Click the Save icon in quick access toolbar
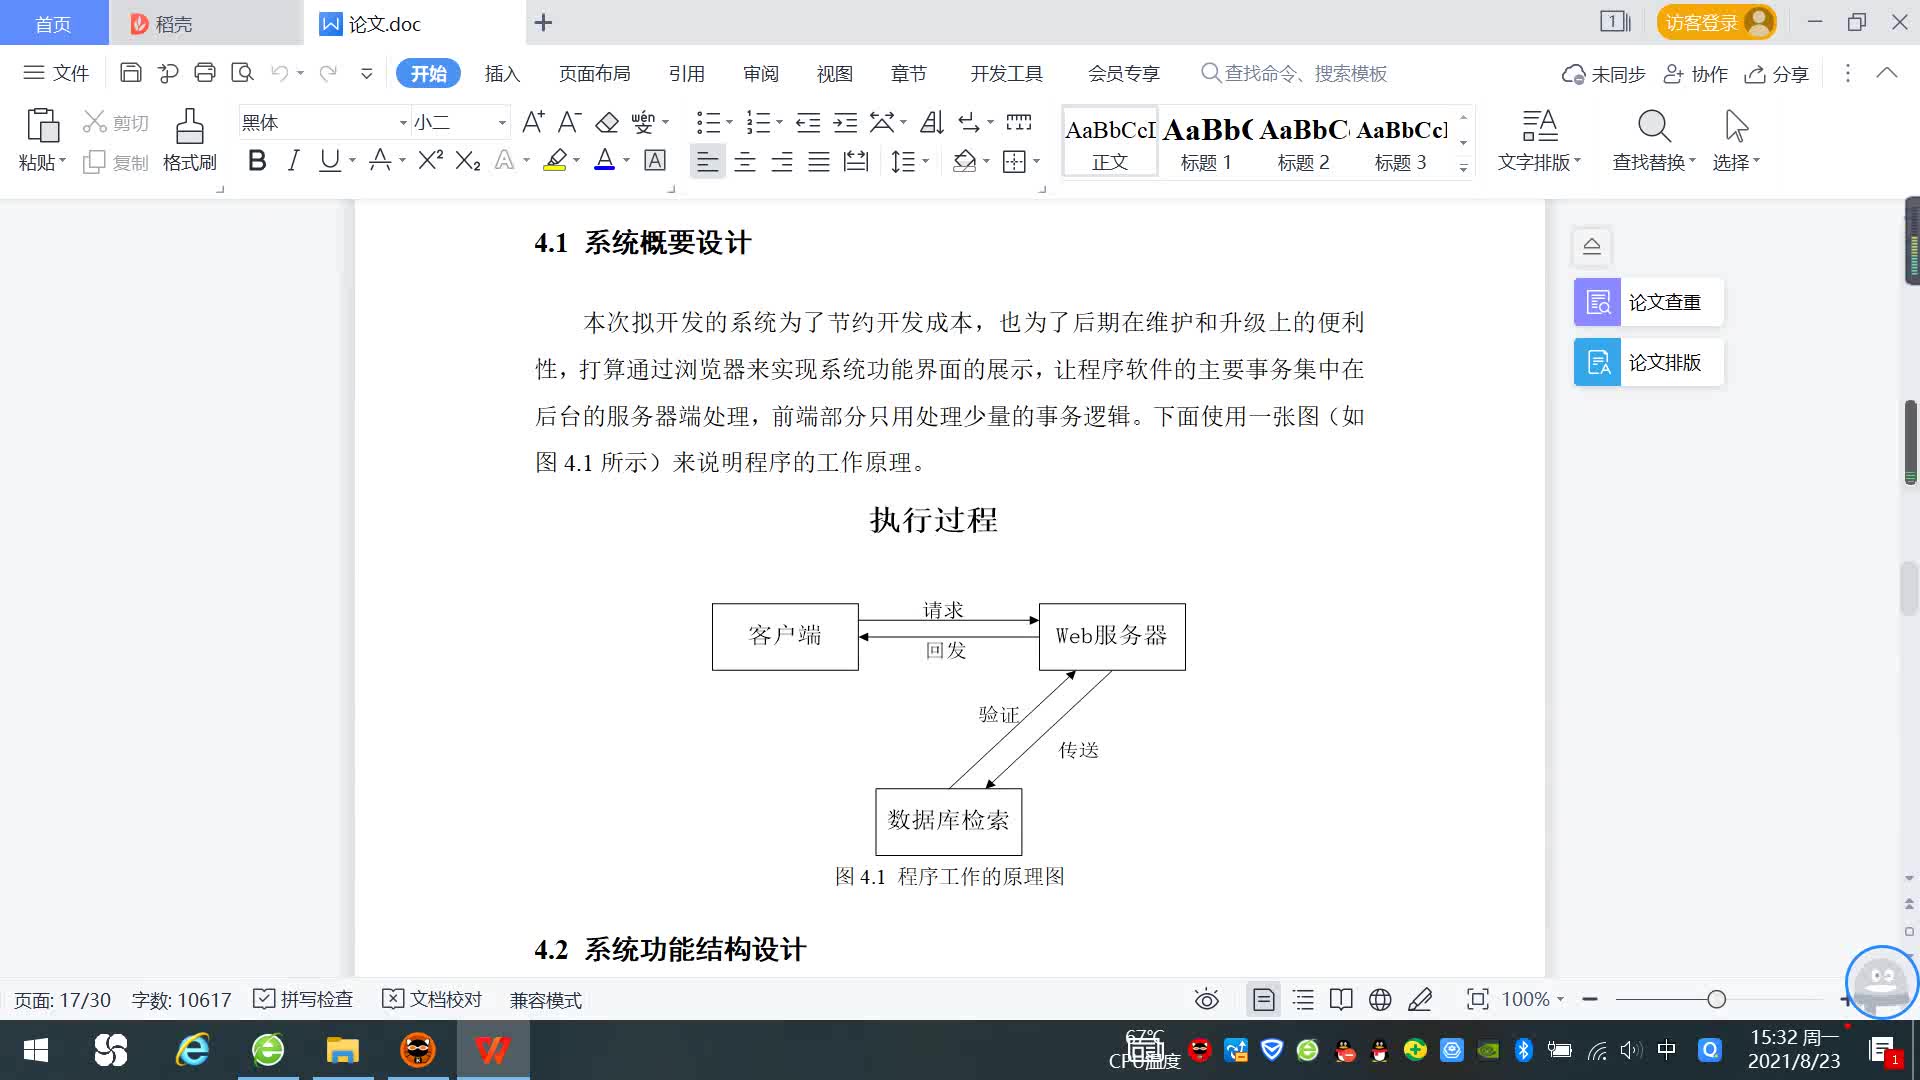 pos(130,73)
